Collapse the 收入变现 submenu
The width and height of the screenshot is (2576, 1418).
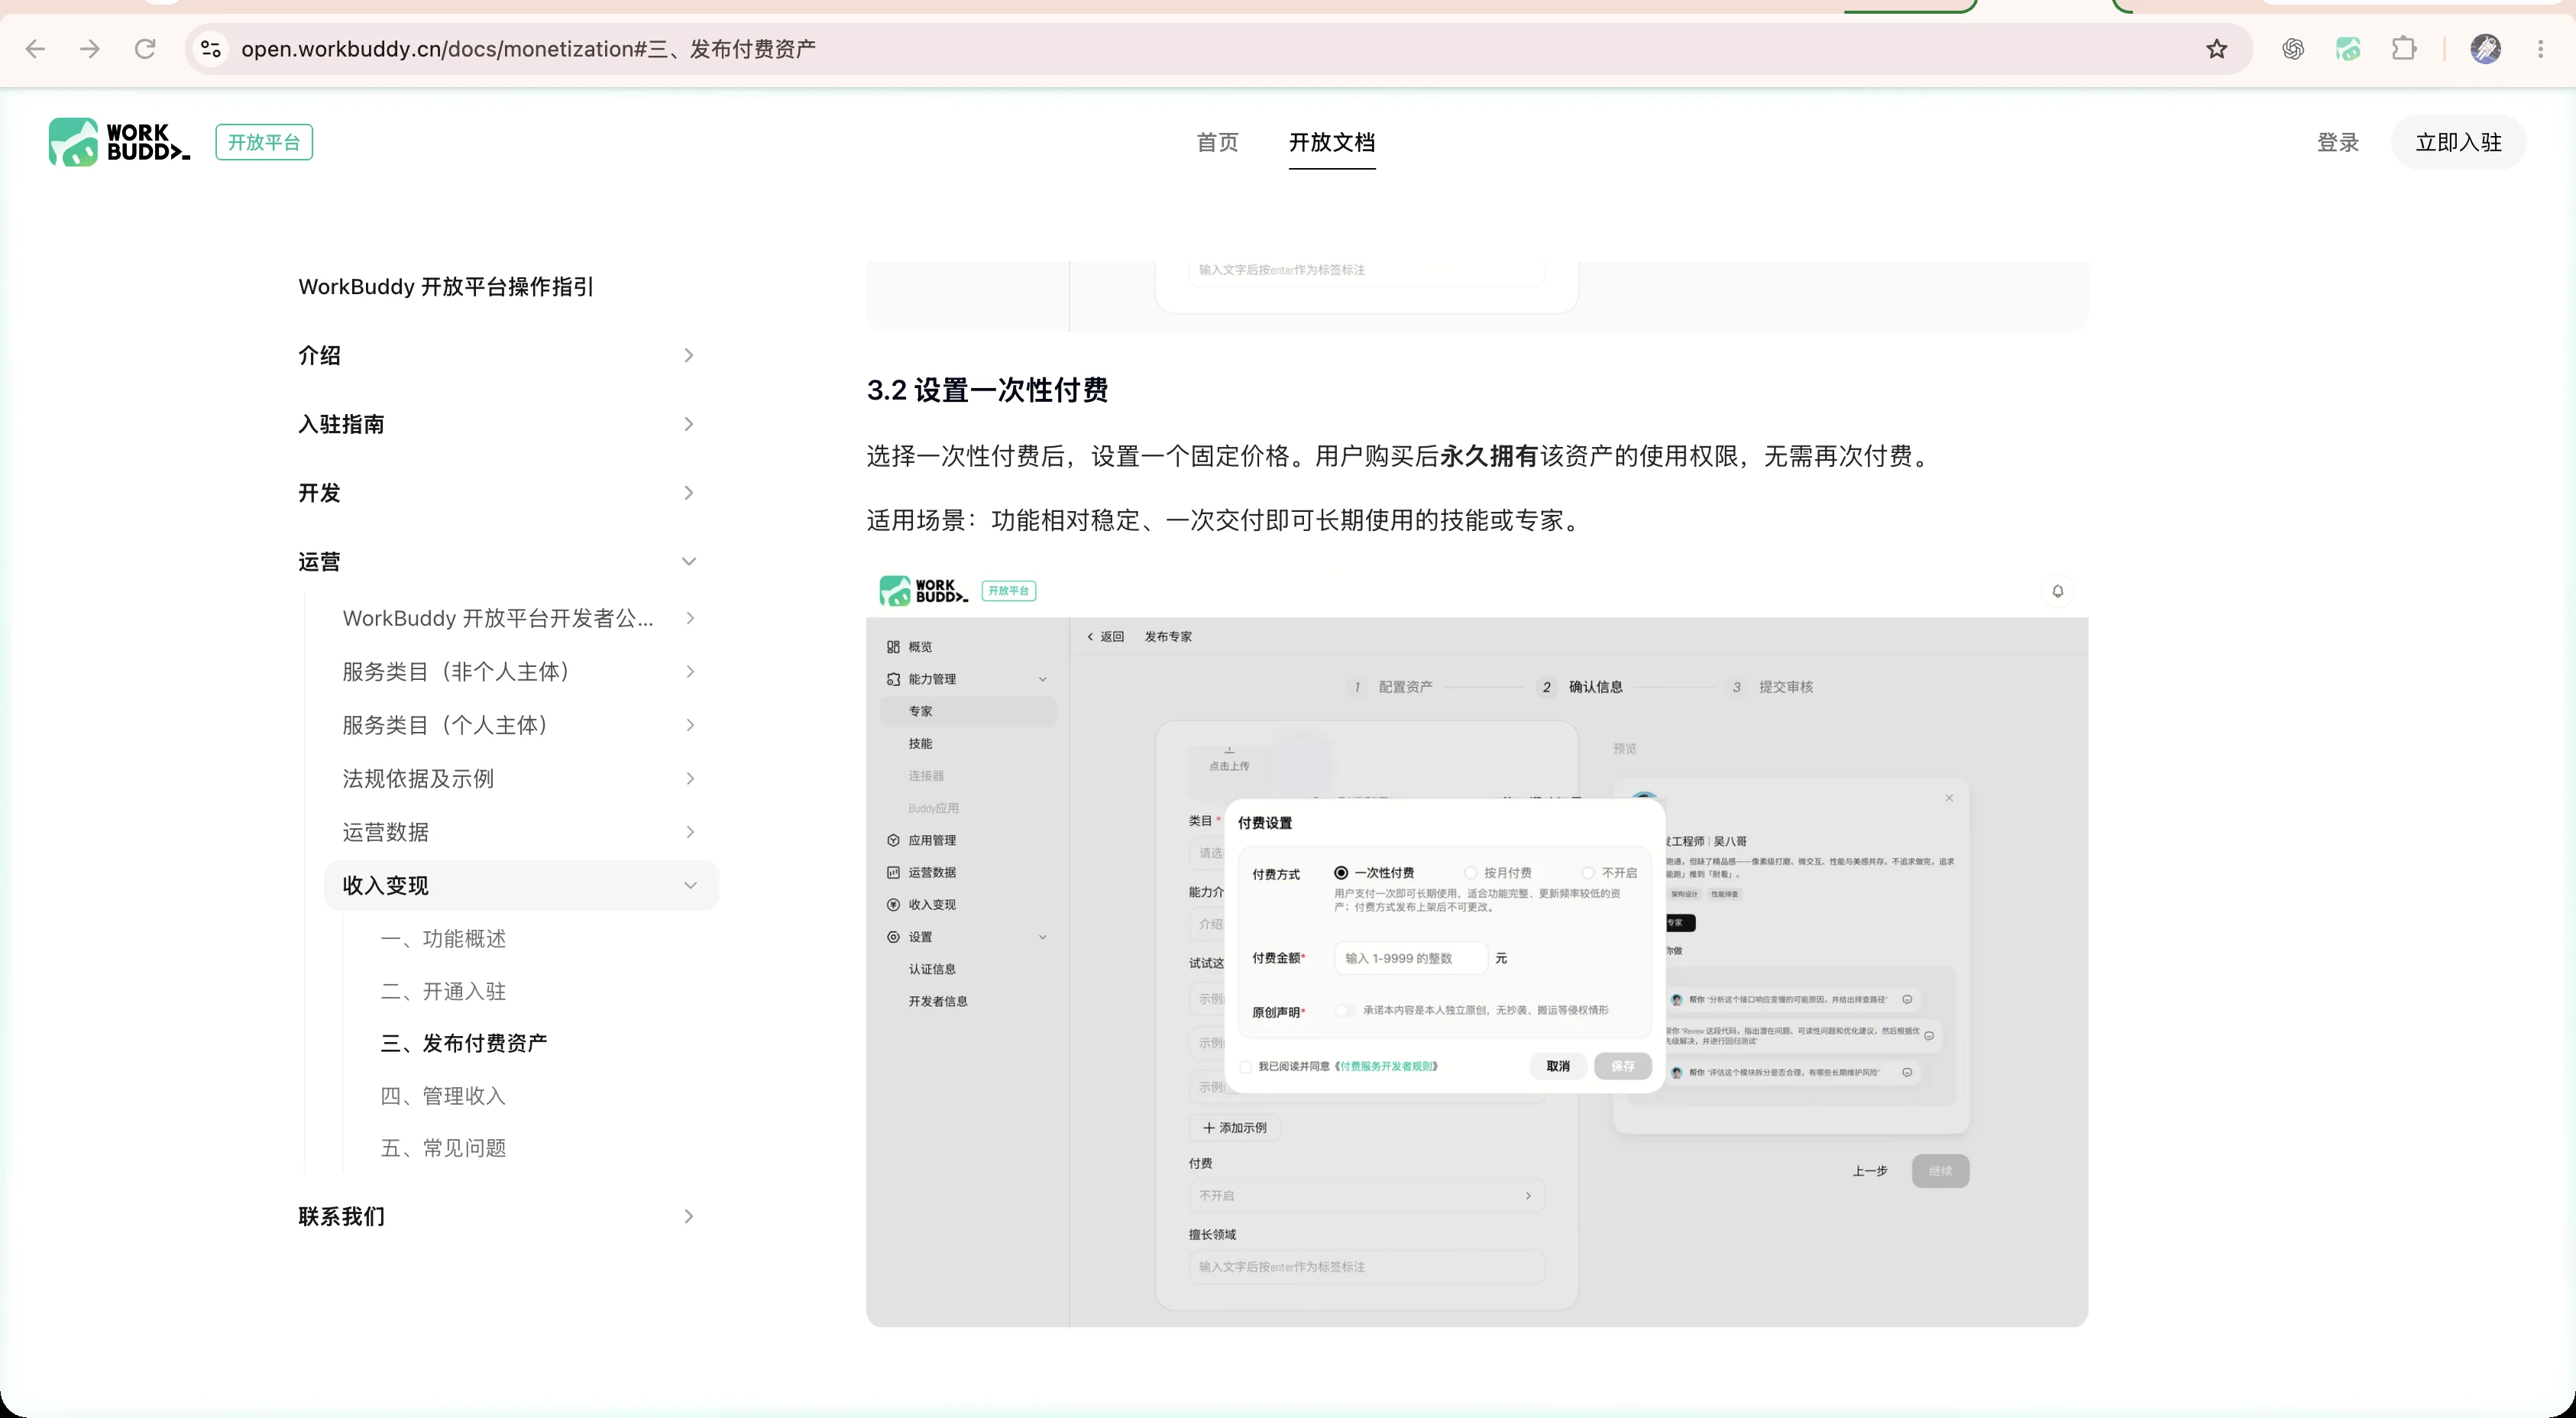pos(521,885)
